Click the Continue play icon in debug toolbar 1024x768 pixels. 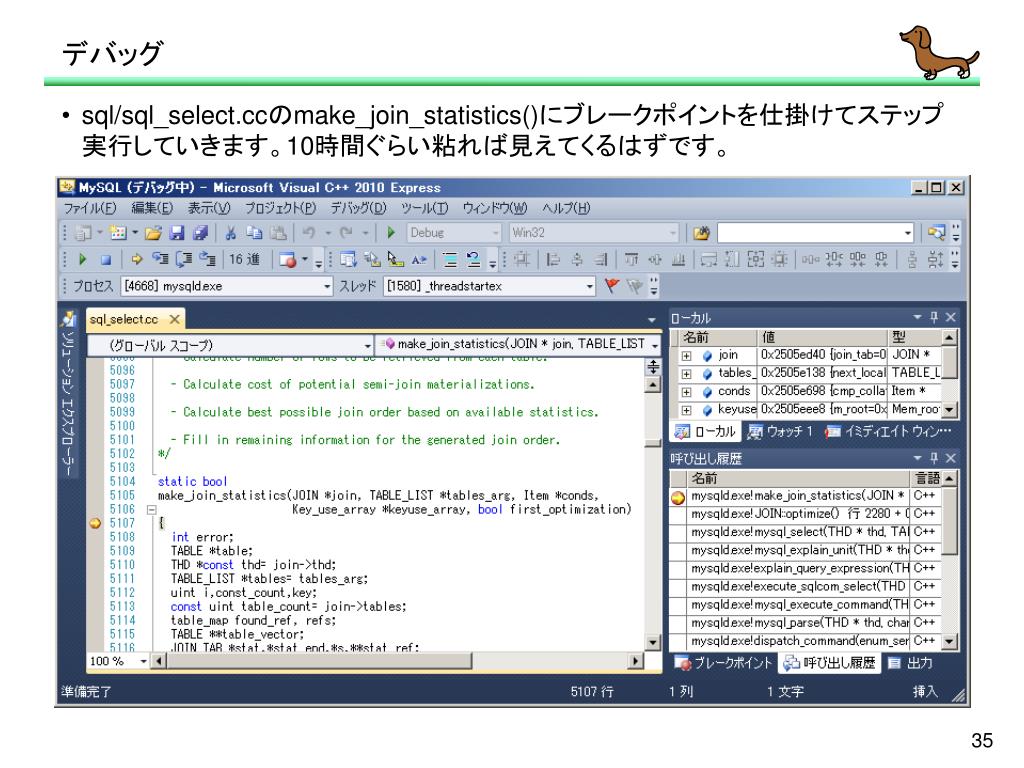(83, 259)
